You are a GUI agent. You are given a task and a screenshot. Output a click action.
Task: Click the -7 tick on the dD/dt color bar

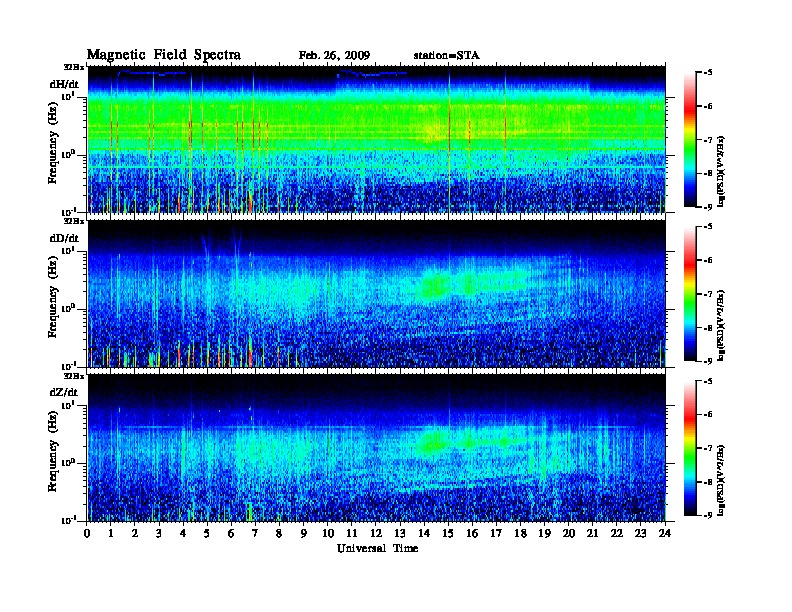point(708,294)
